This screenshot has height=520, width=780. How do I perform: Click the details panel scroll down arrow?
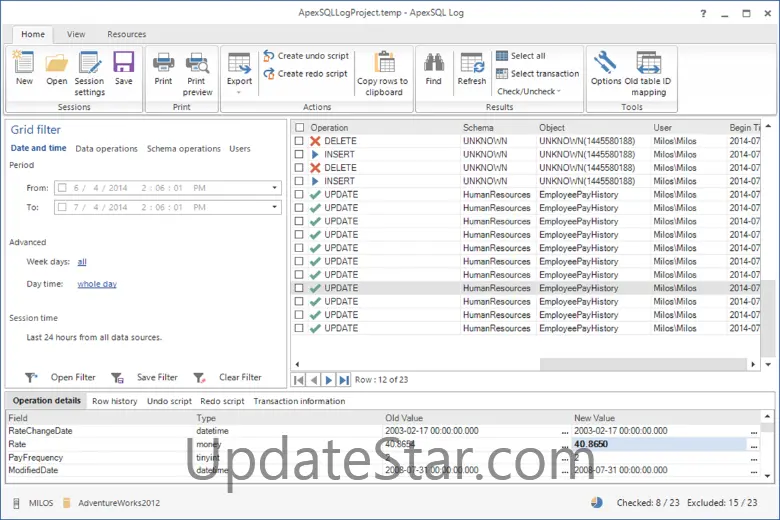[768, 476]
